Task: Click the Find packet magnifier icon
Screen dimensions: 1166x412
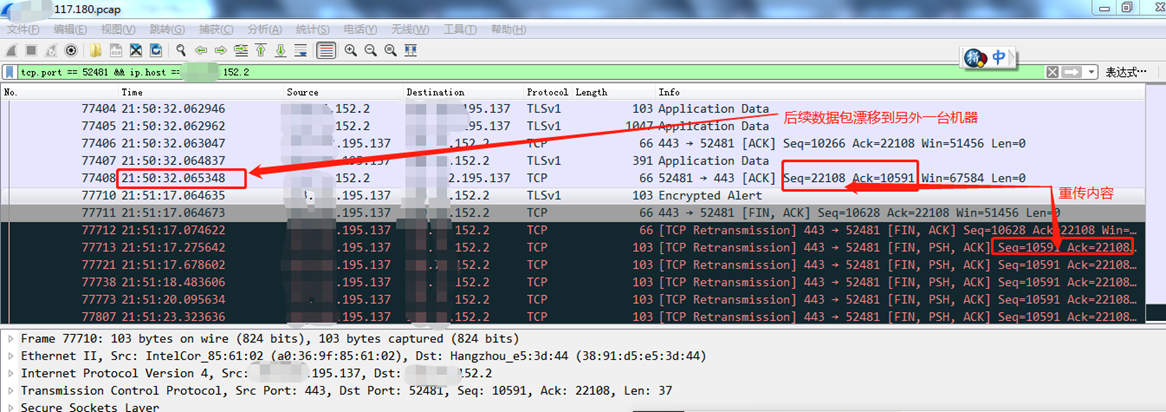Action: click(x=182, y=50)
